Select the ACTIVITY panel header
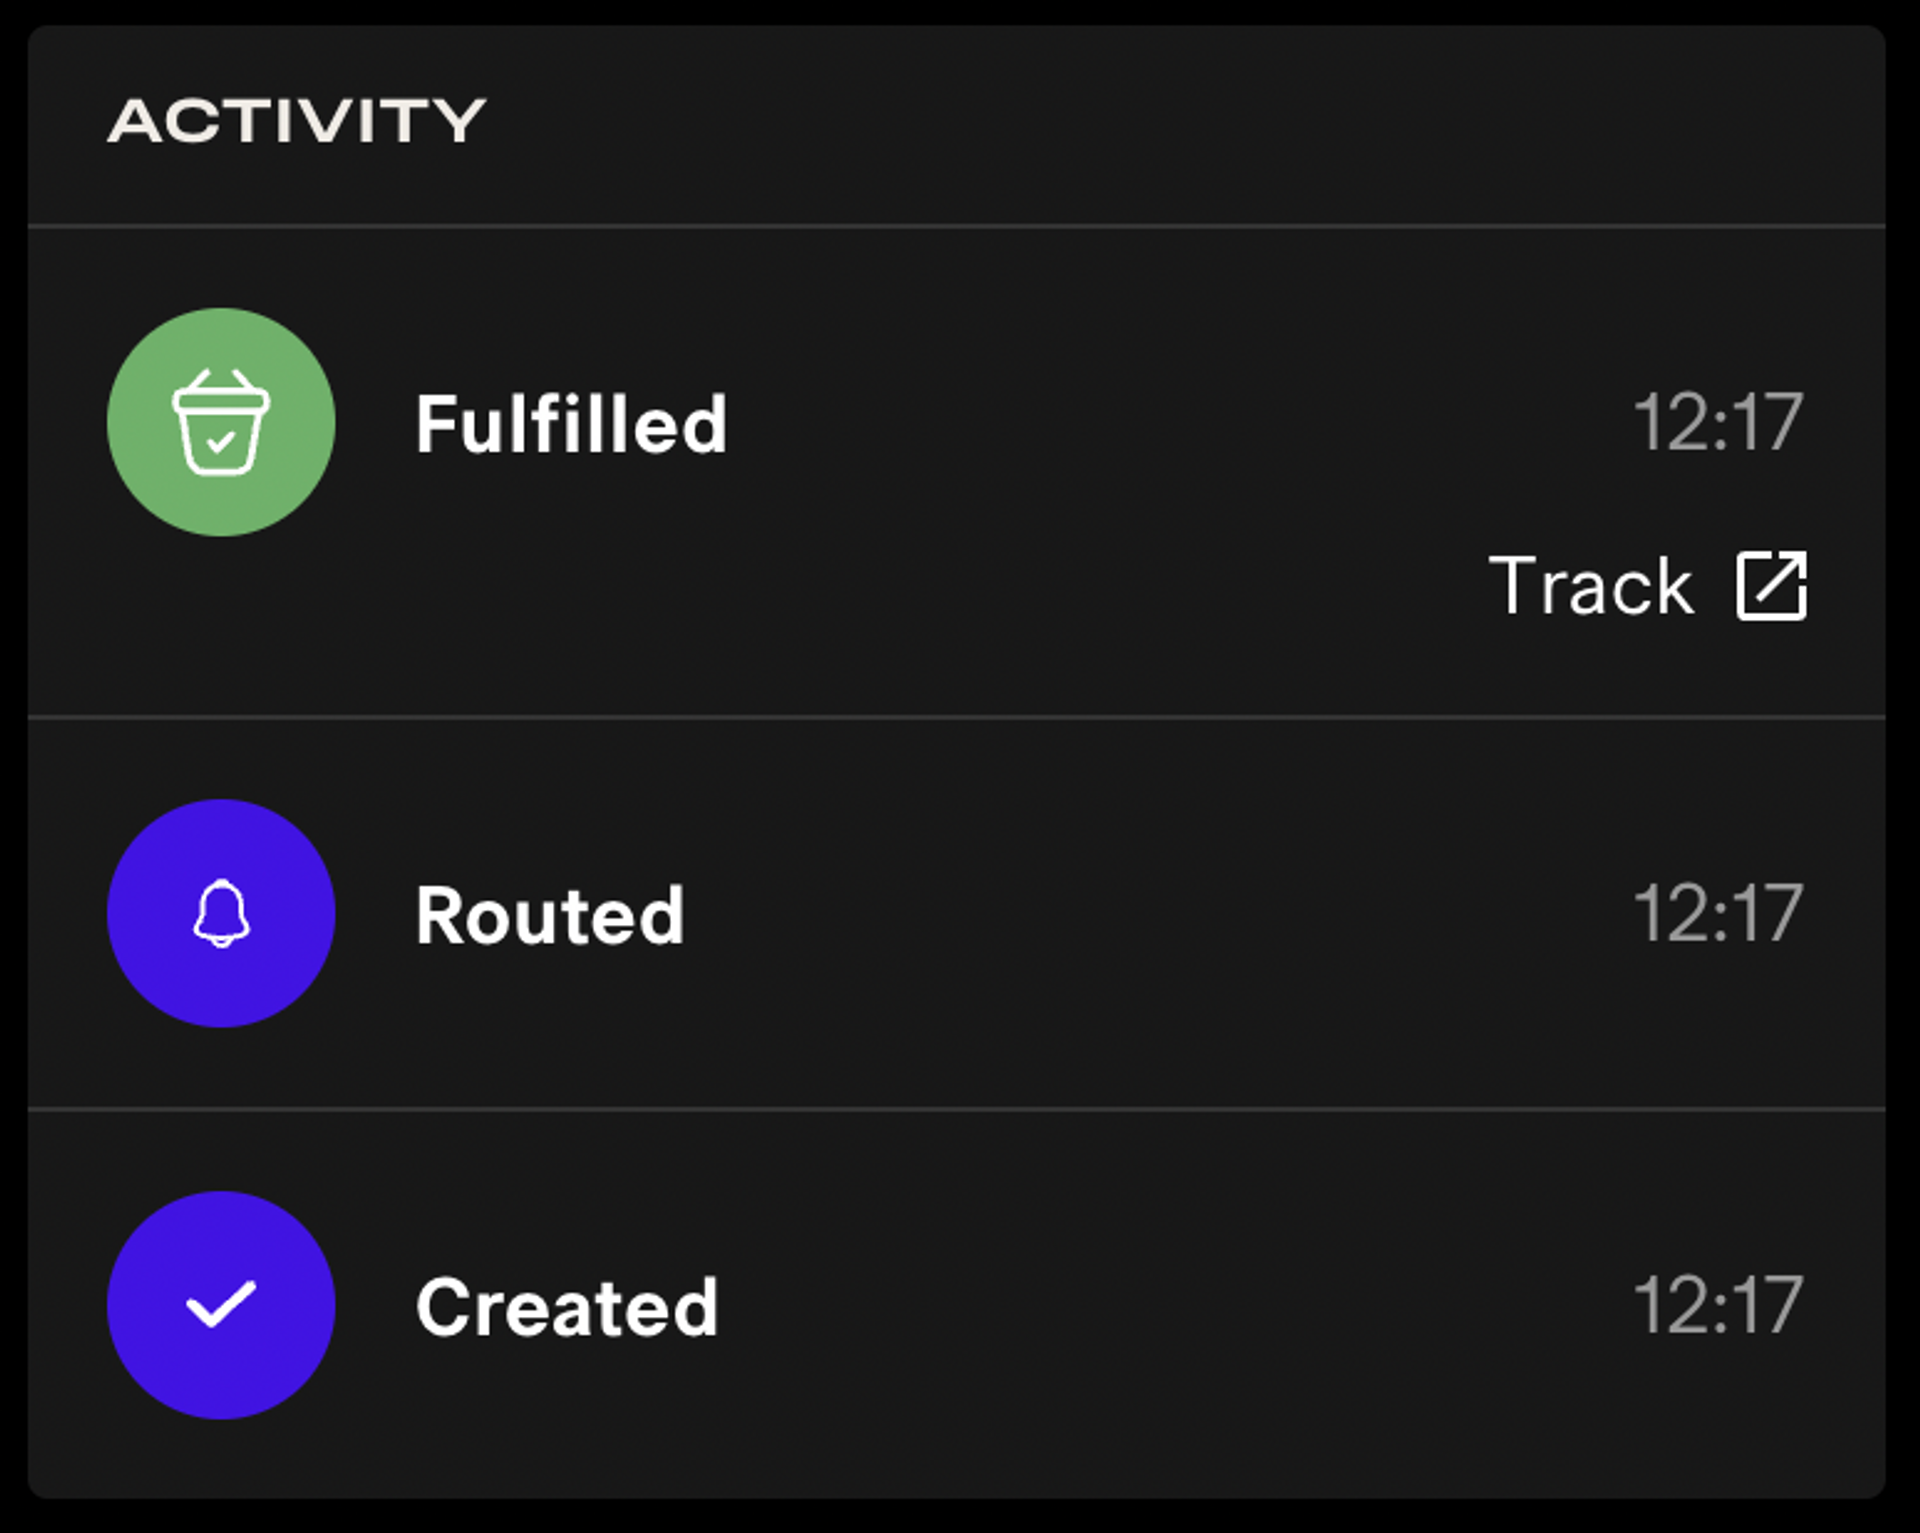Viewport: 1920px width, 1533px height. click(297, 120)
